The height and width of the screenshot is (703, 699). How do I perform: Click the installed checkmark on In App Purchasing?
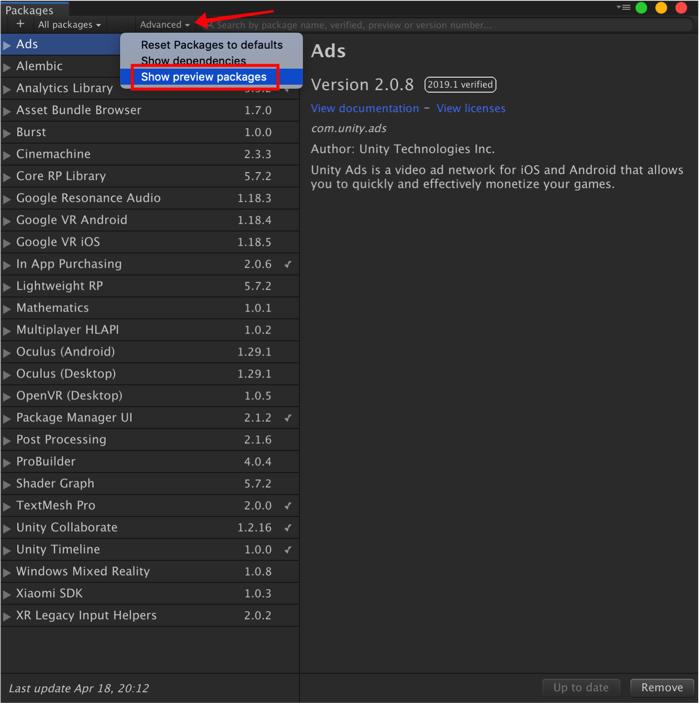[x=288, y=265]
